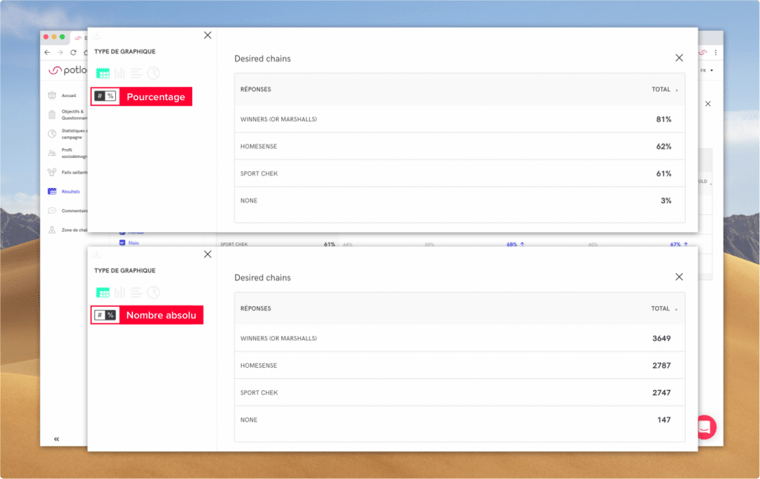Click SPORT CHEK row showing 2747

[x=459, y=393]
